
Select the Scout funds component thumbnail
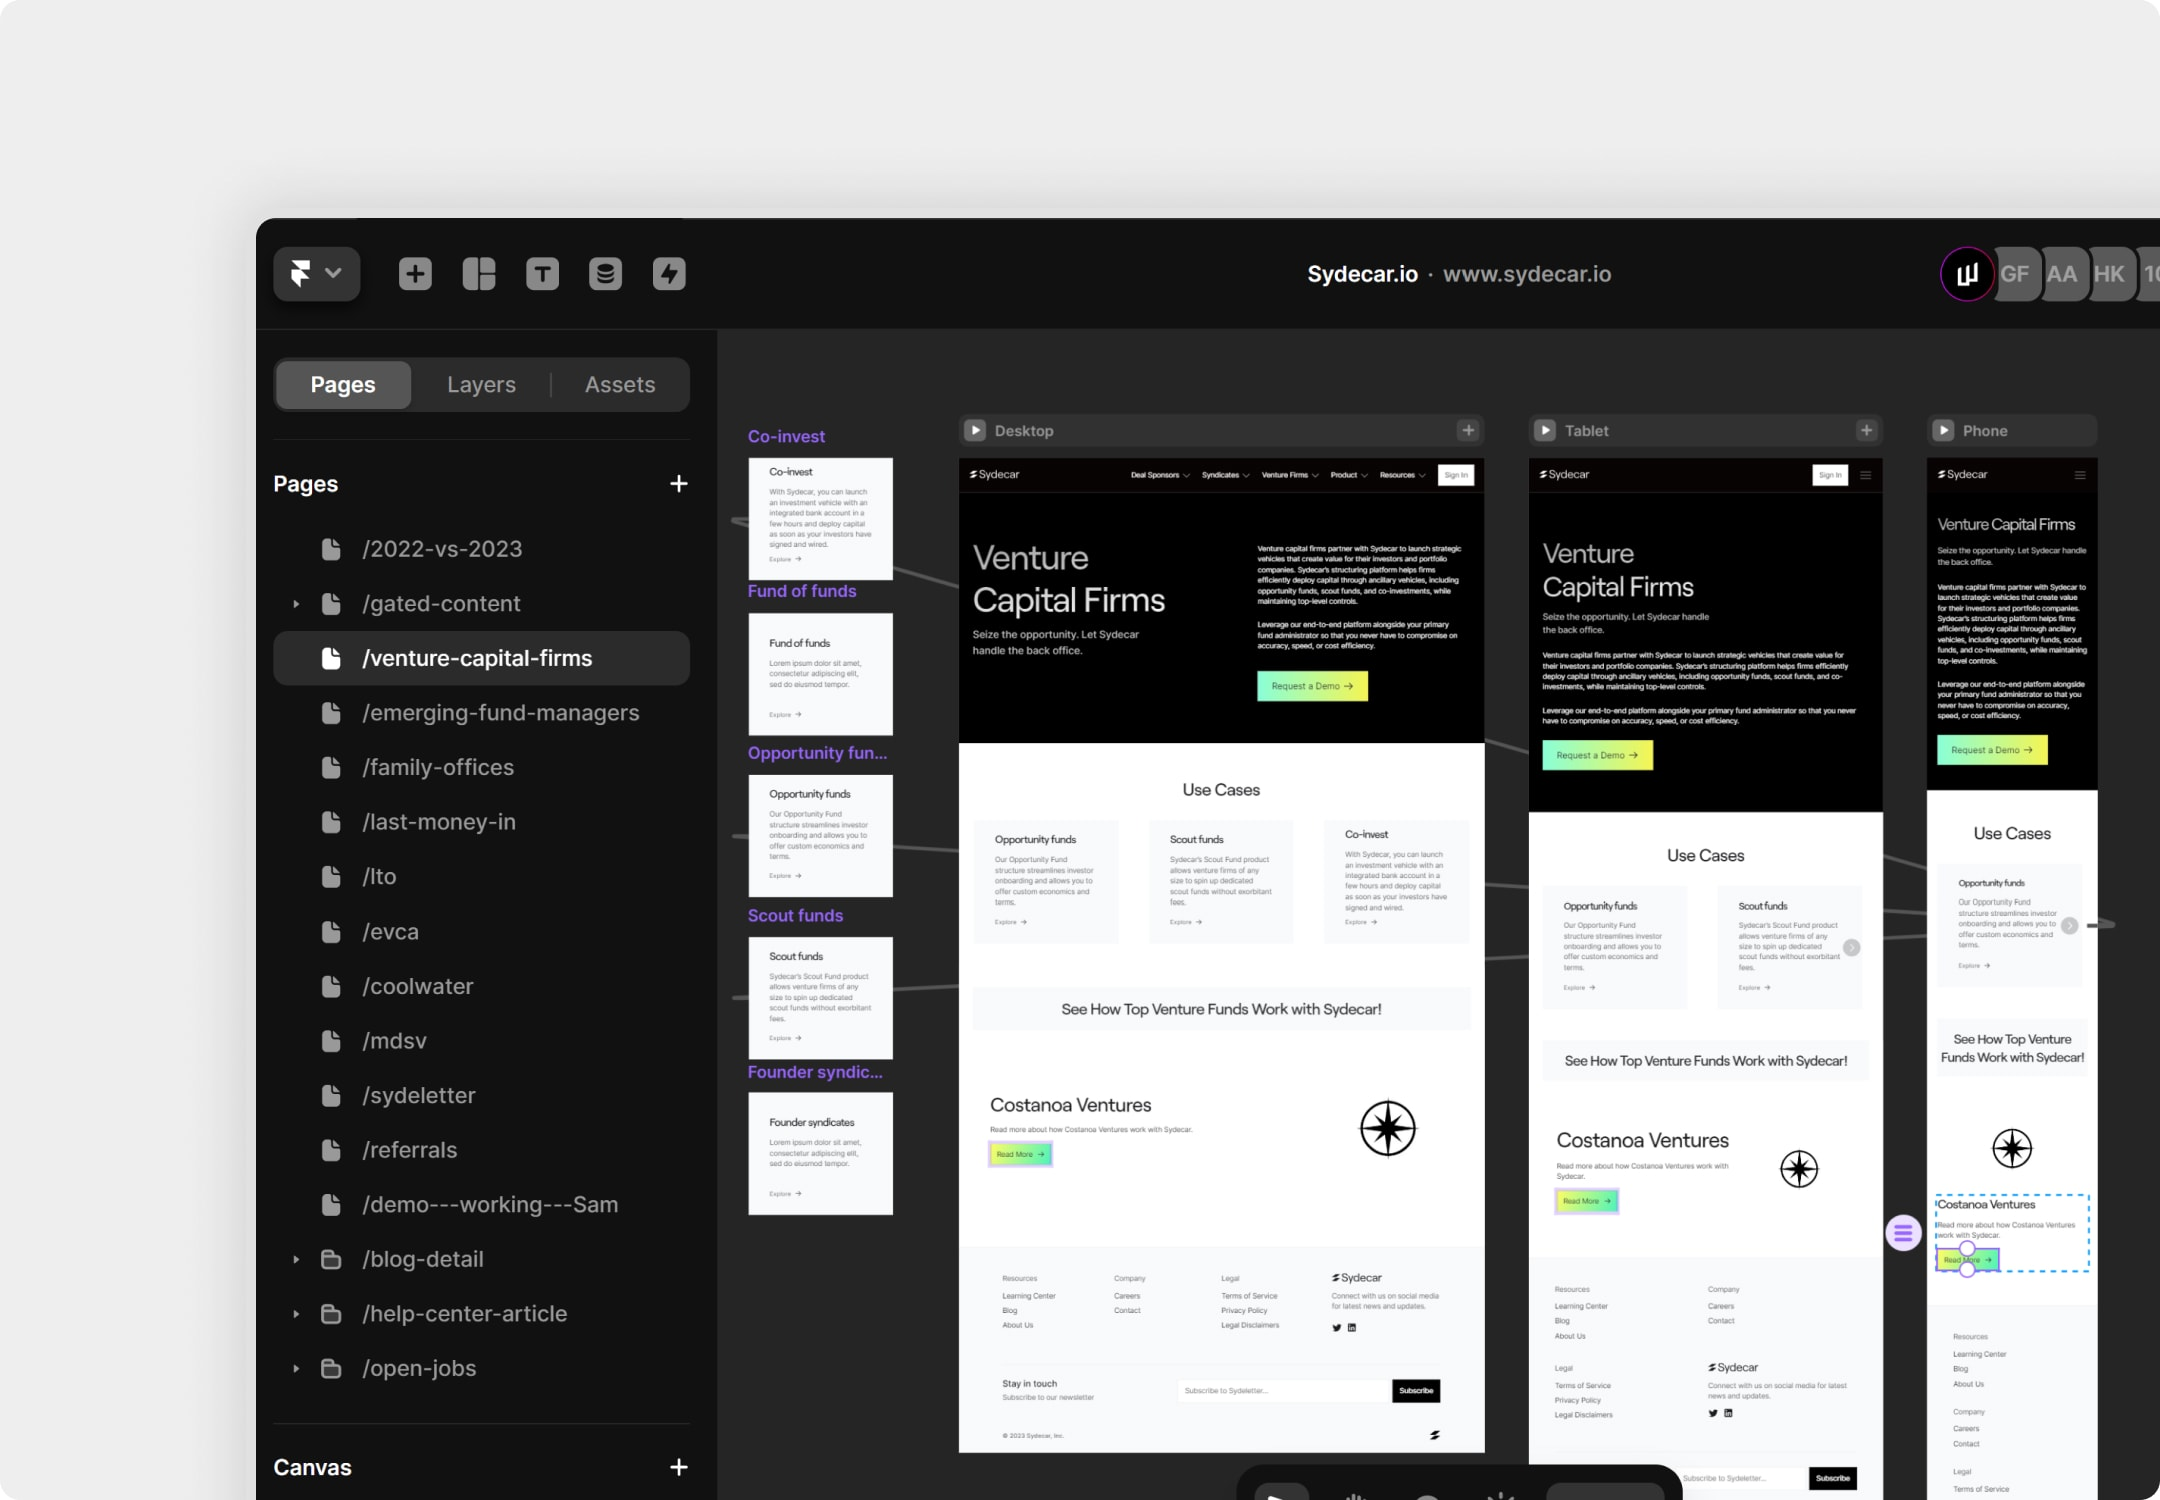click(x=821, y=998)
